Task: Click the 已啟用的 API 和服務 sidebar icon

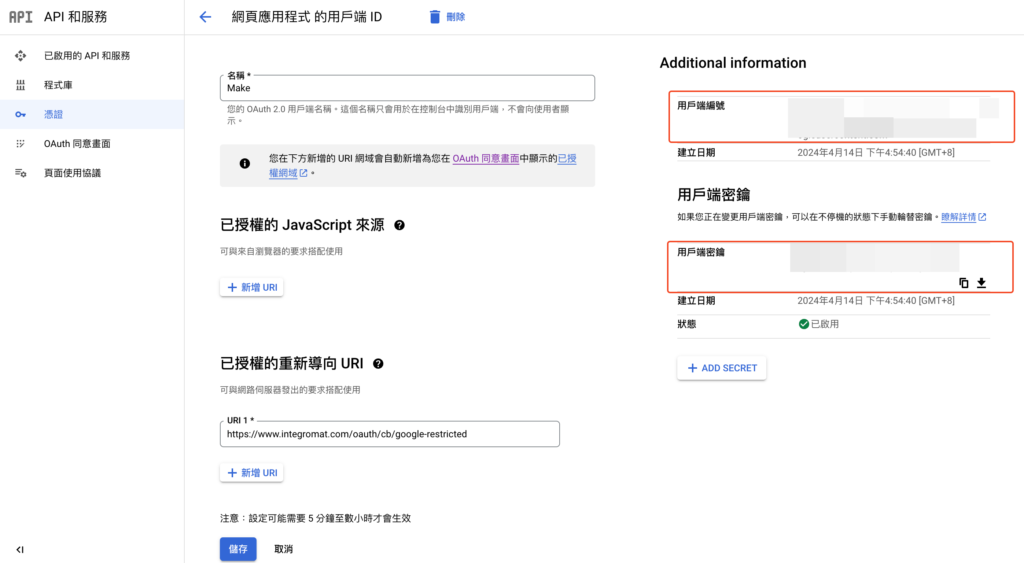Action: (x=20, y=56)
